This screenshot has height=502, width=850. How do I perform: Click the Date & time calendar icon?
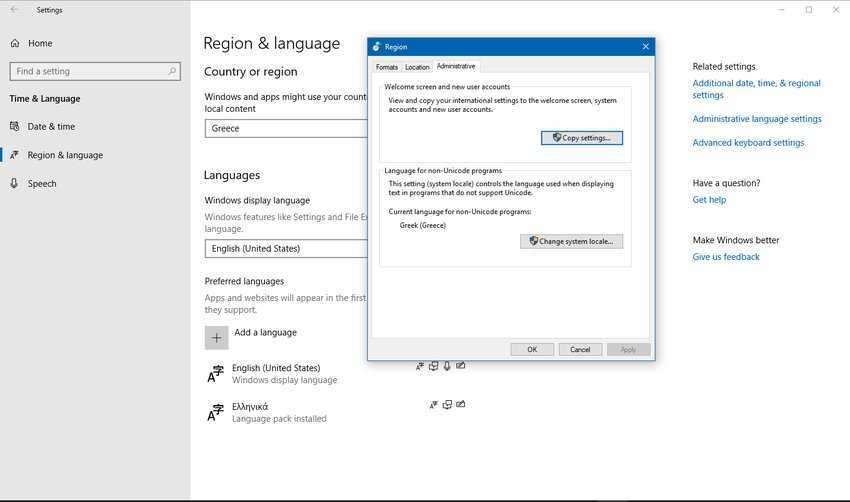point(15,126)
